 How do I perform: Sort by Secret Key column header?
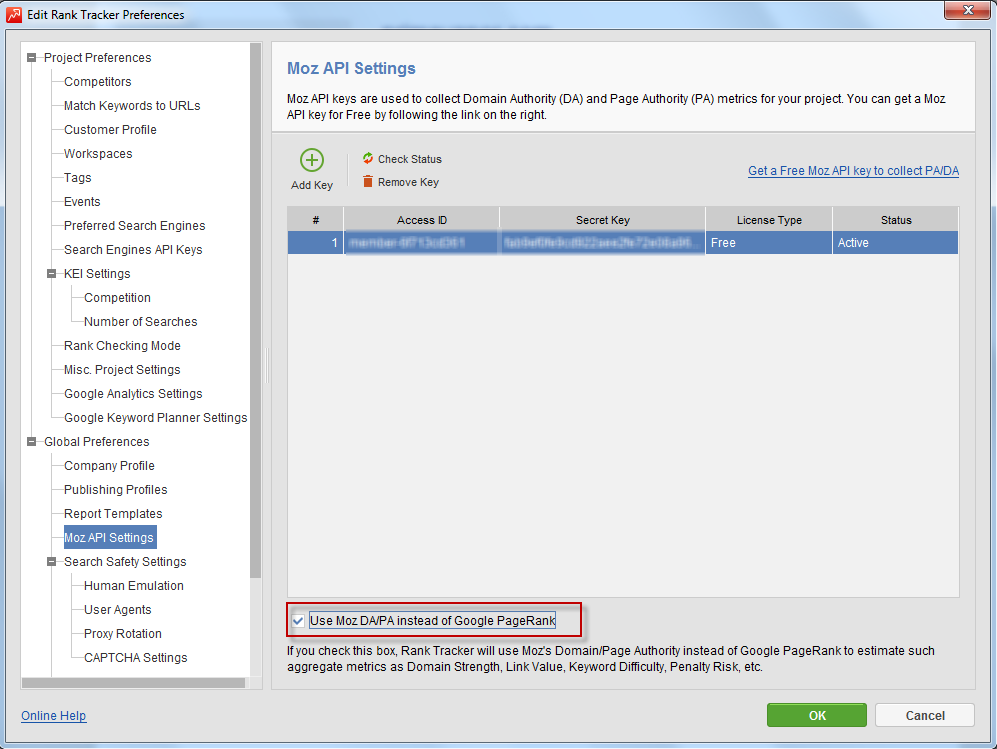602,220
